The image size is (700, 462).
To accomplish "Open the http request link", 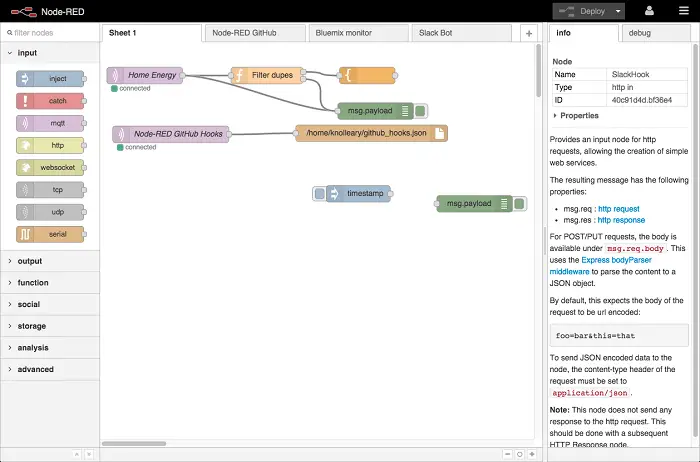I will (x=618, y=209).
